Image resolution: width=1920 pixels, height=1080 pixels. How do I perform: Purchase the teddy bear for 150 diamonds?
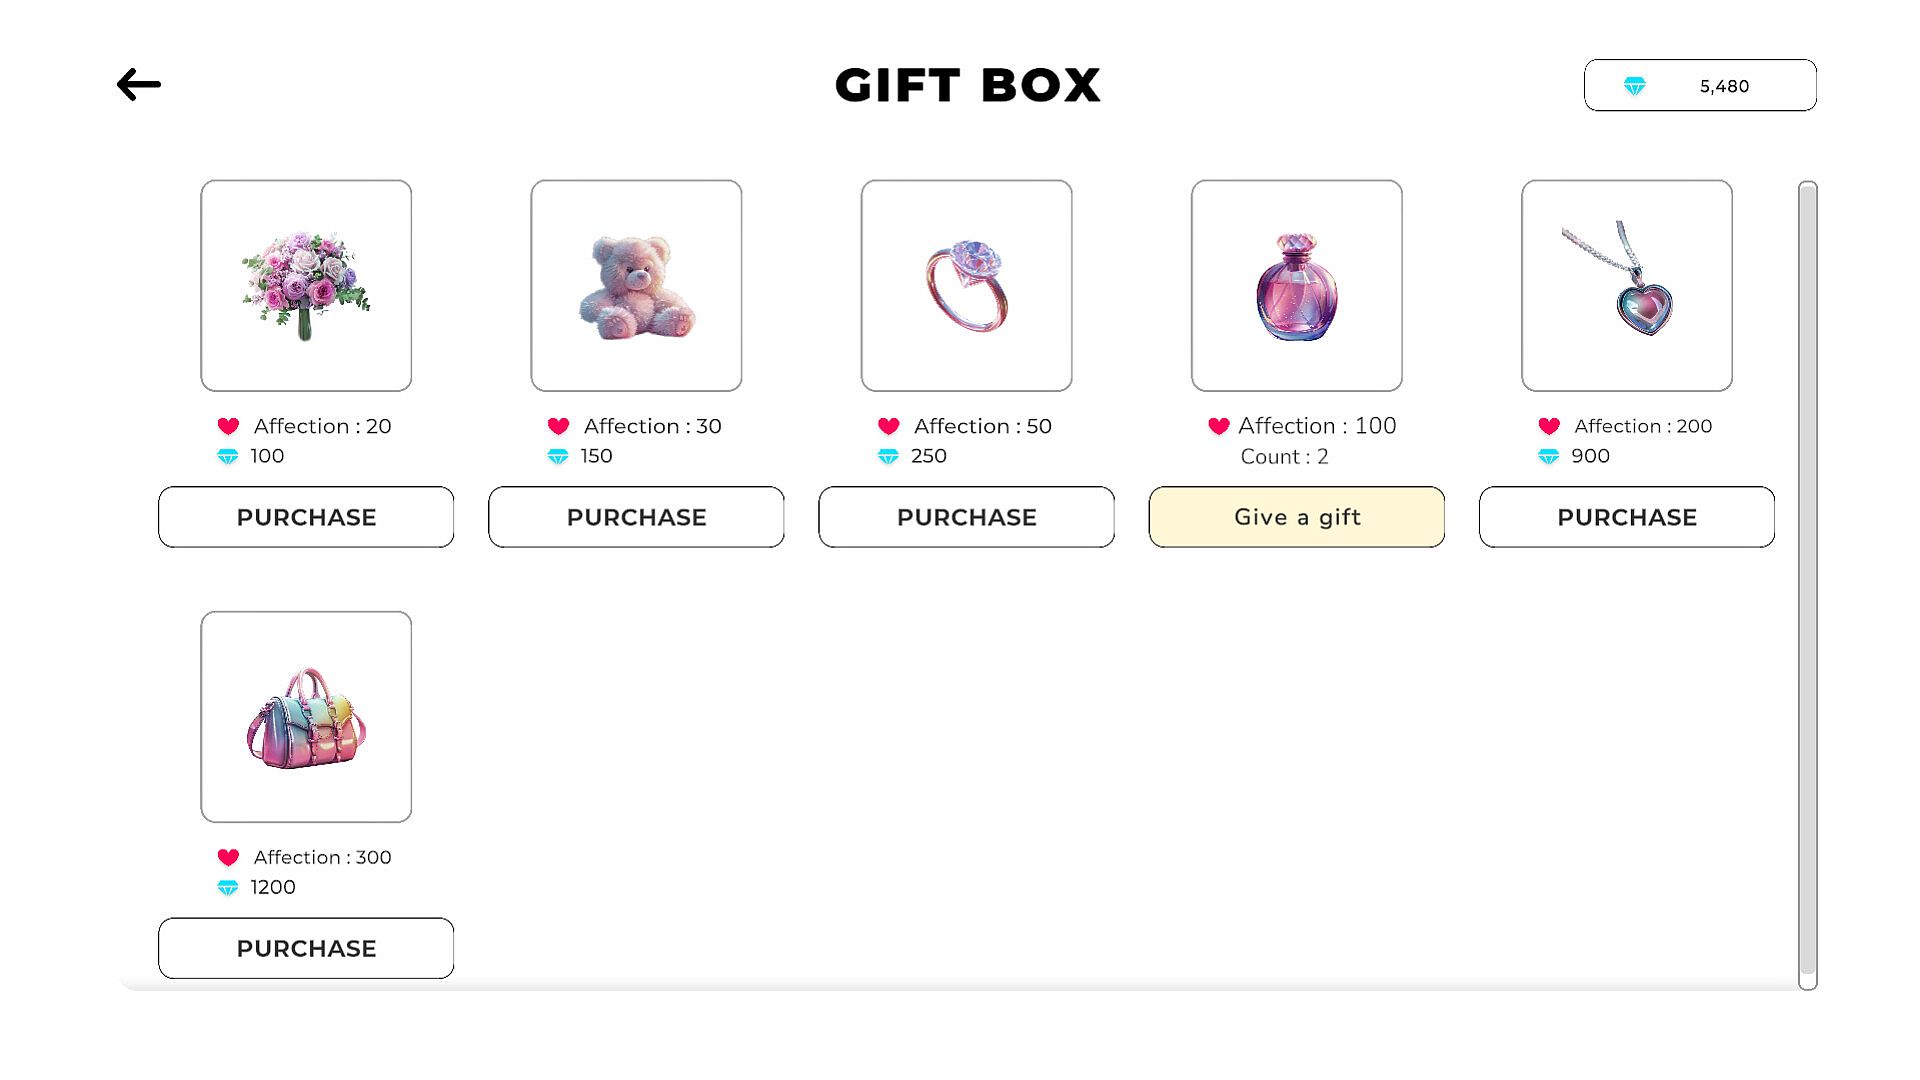coord(636,517)
